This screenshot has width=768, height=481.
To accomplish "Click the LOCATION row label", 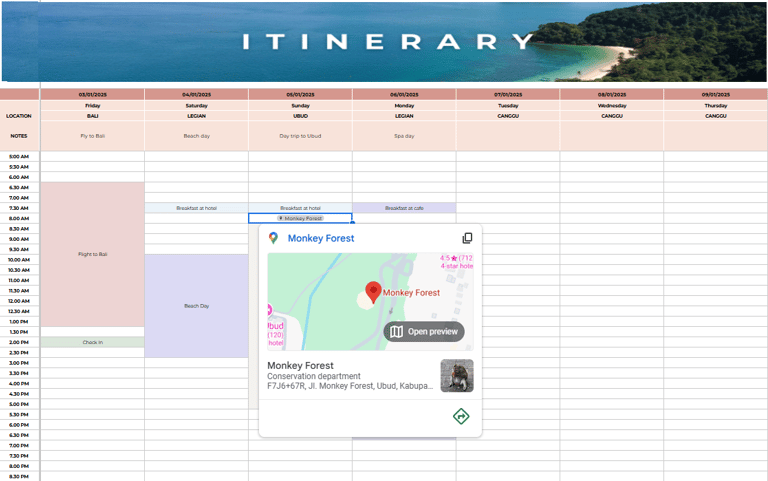I will (x=19, y=116).
